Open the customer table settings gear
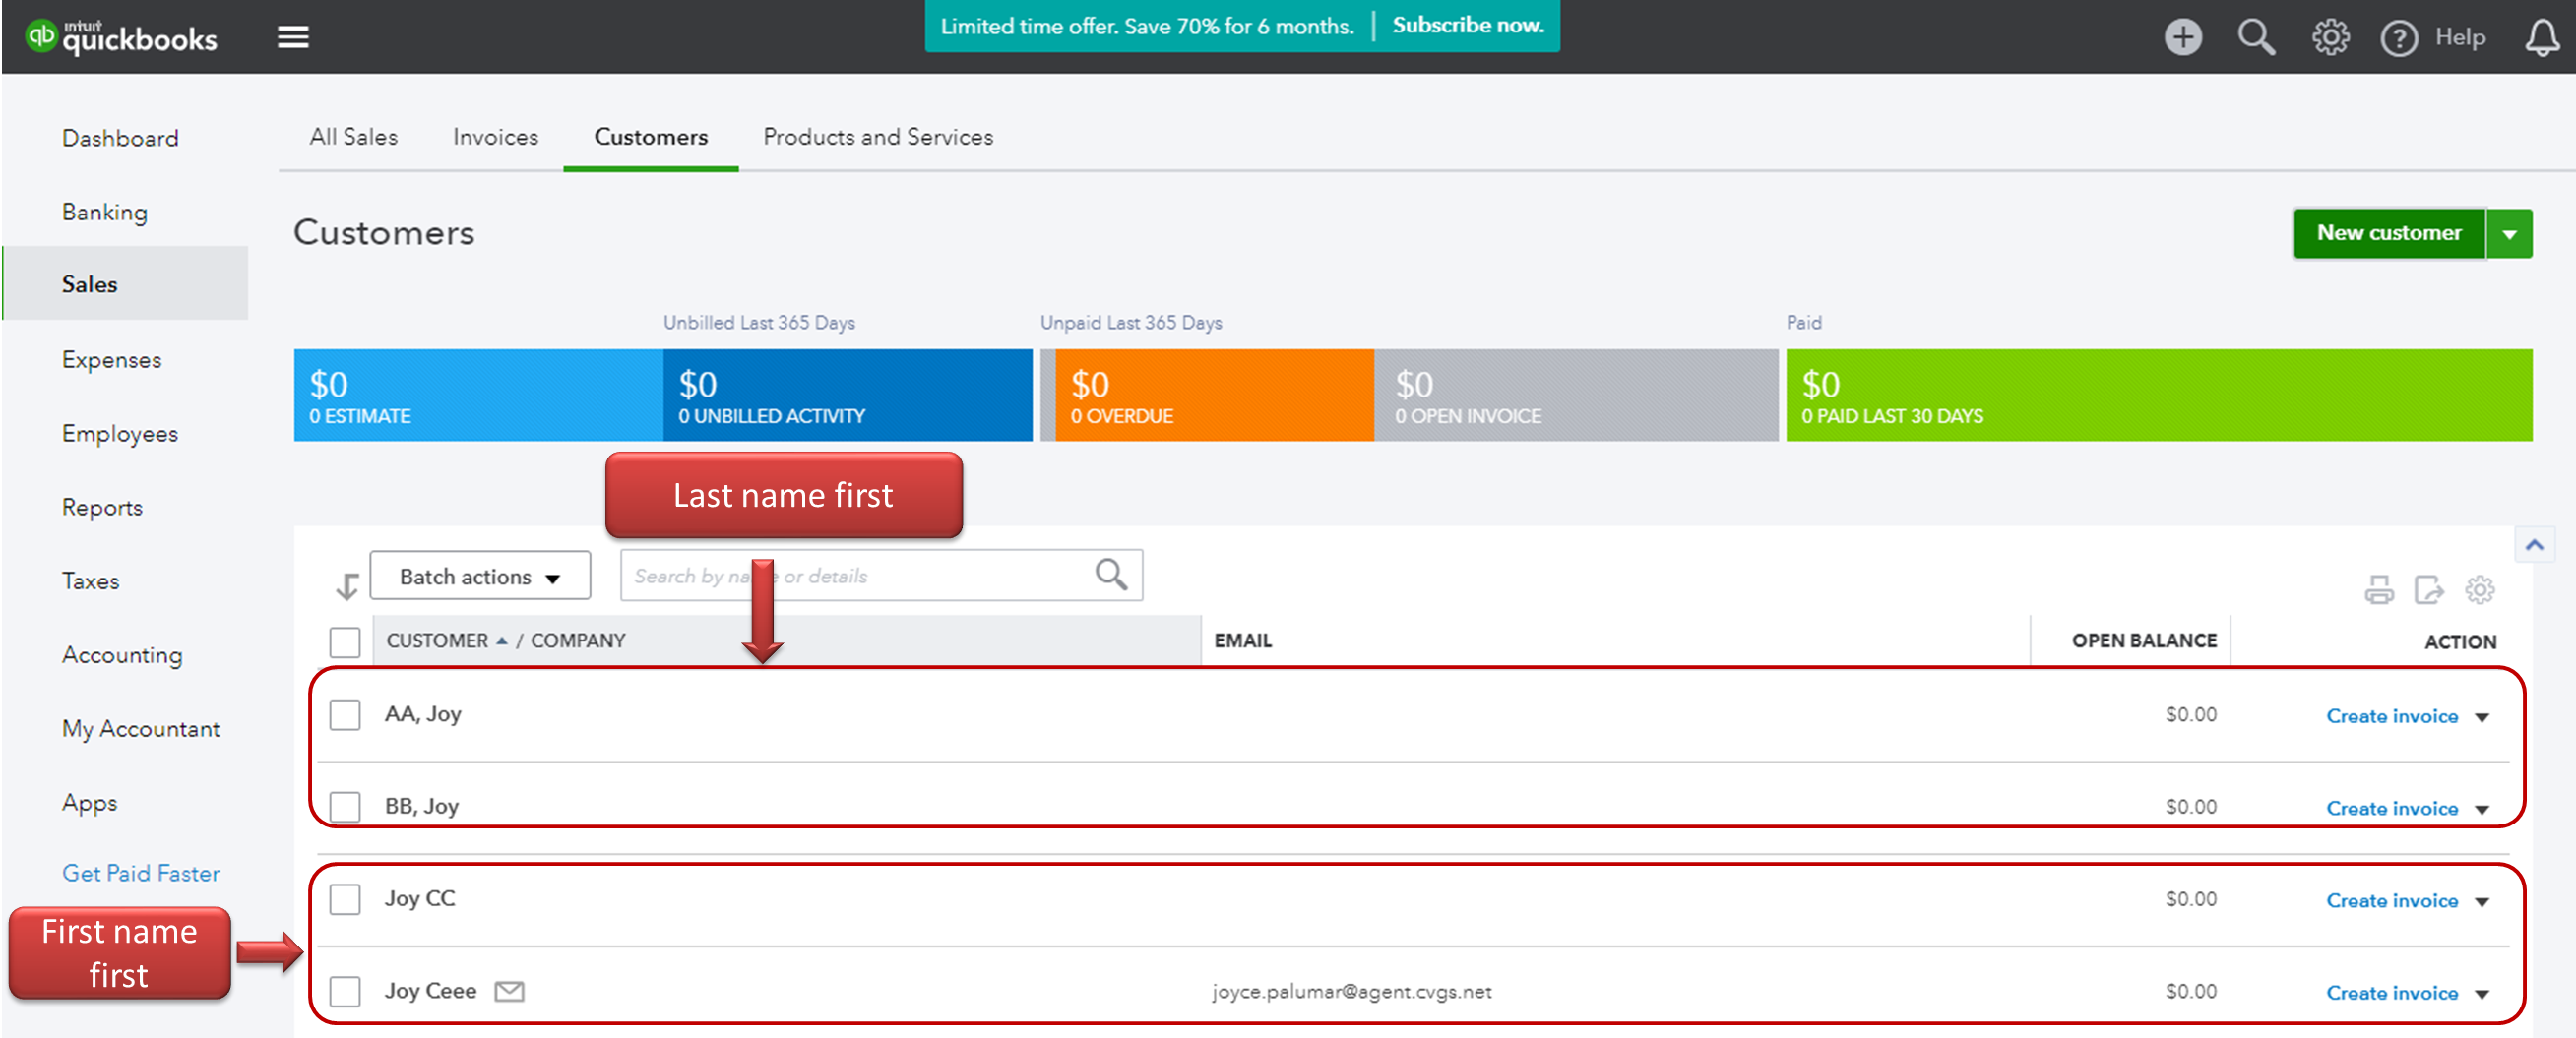Viewport: 2576px width, 1038px height. pyautogui.click(x=2479, y=590)
